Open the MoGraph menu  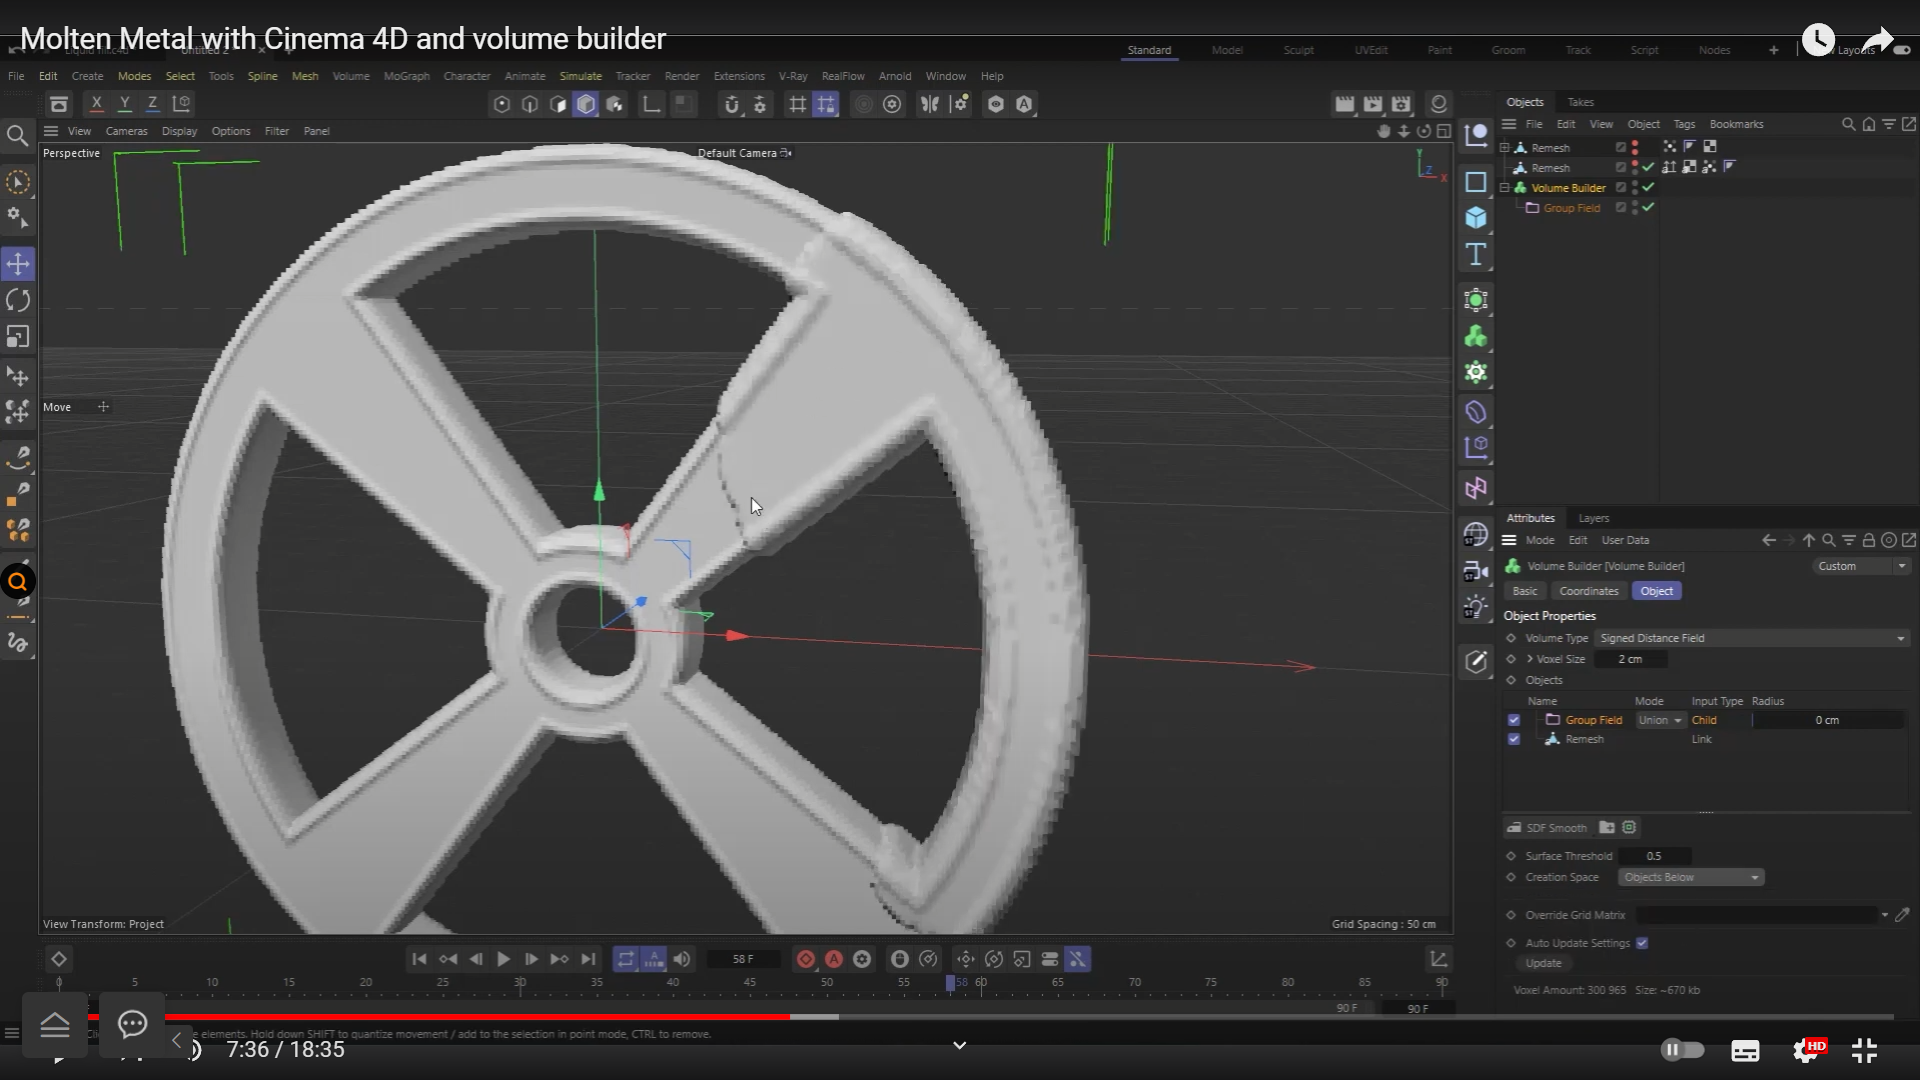tap(406, 76)
